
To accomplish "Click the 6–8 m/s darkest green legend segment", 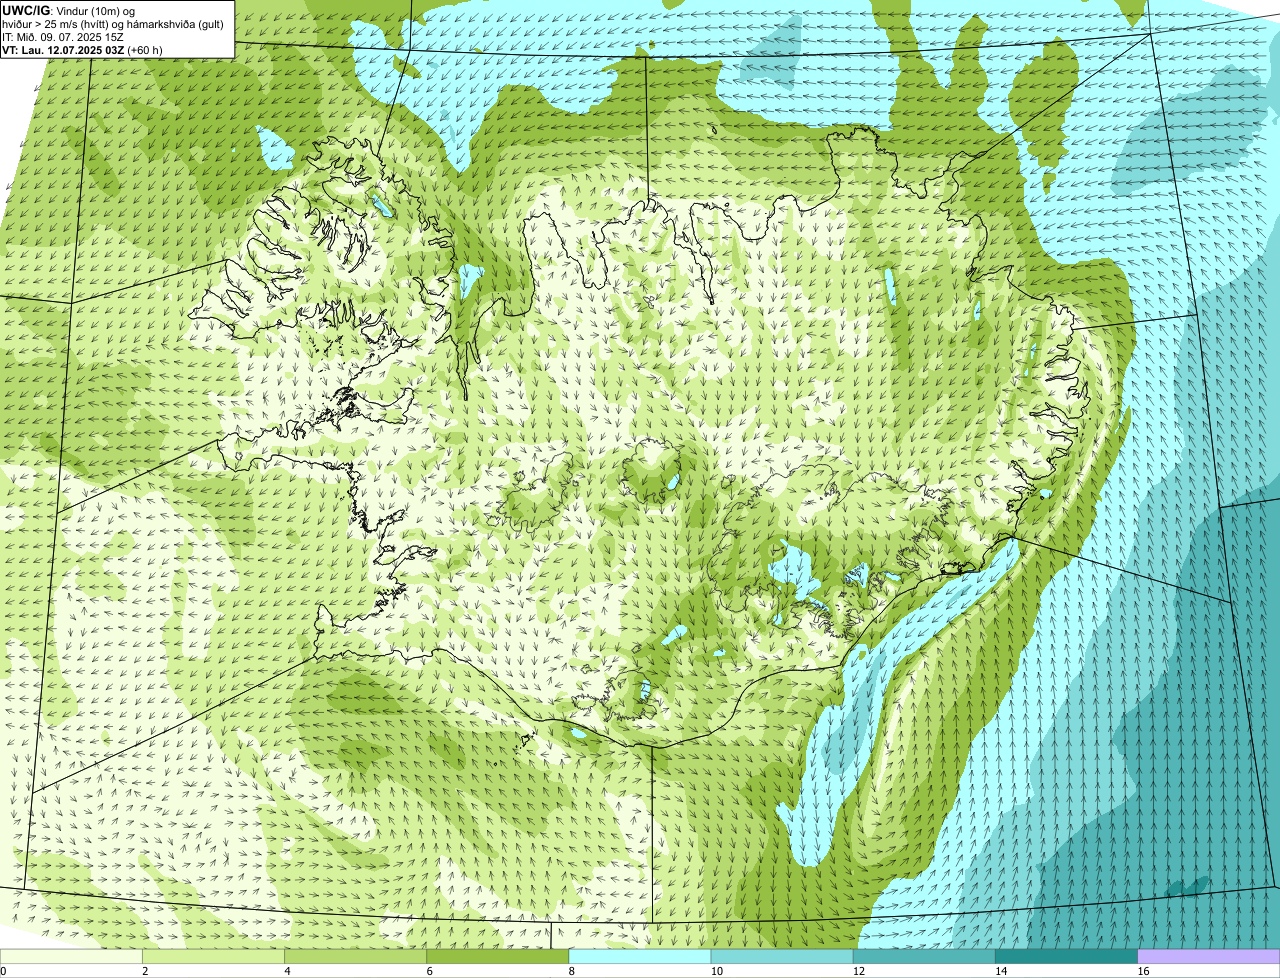I will 498,956.
